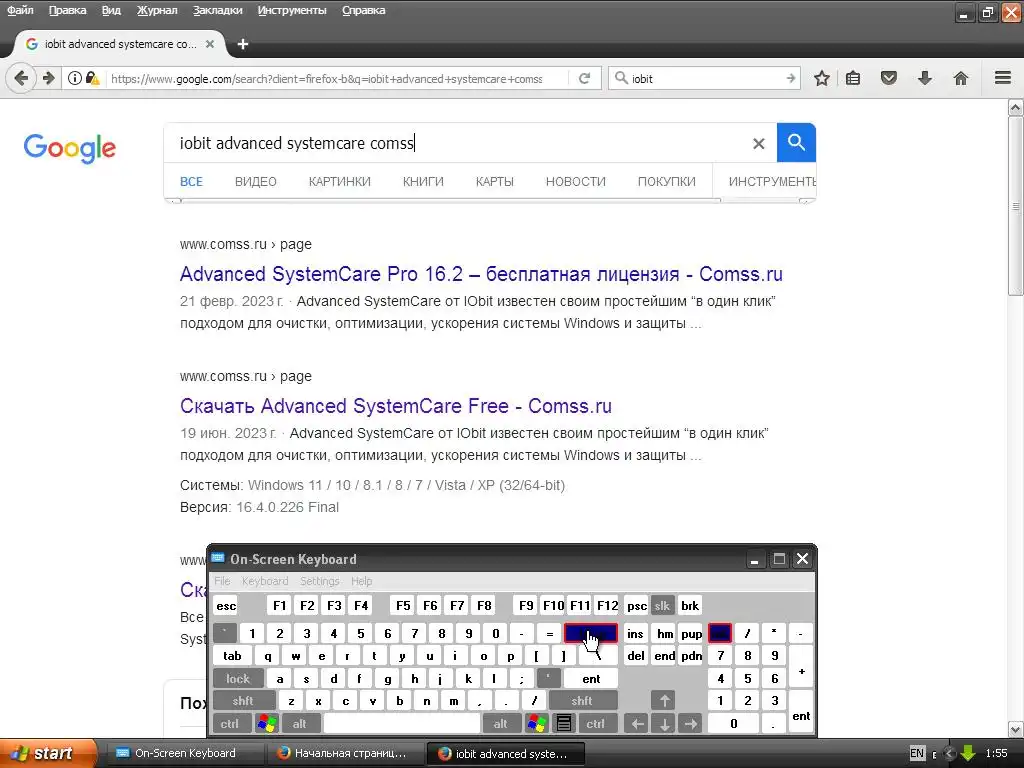Toggle the right alt key on the keyboard

tap(500, 724)
